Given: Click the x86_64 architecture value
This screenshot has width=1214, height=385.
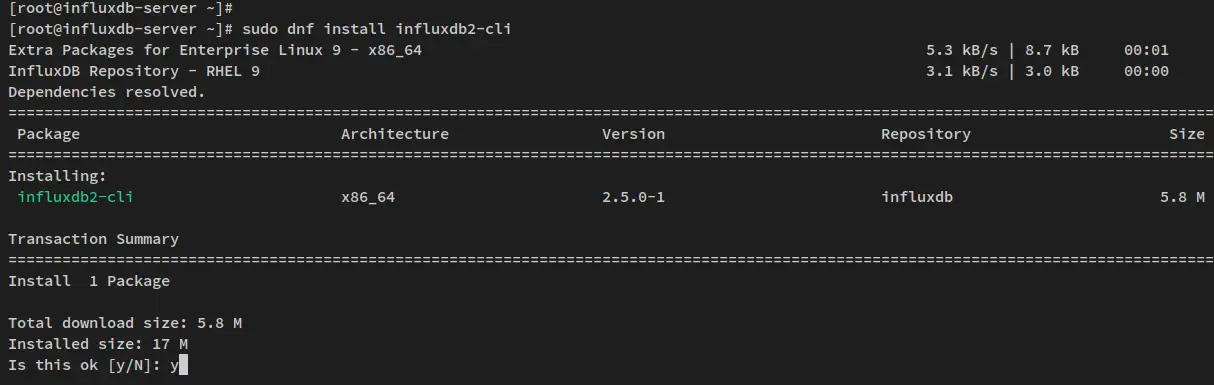Looking at the screenshot, I should pyautogui.click(x=368, y=198).
